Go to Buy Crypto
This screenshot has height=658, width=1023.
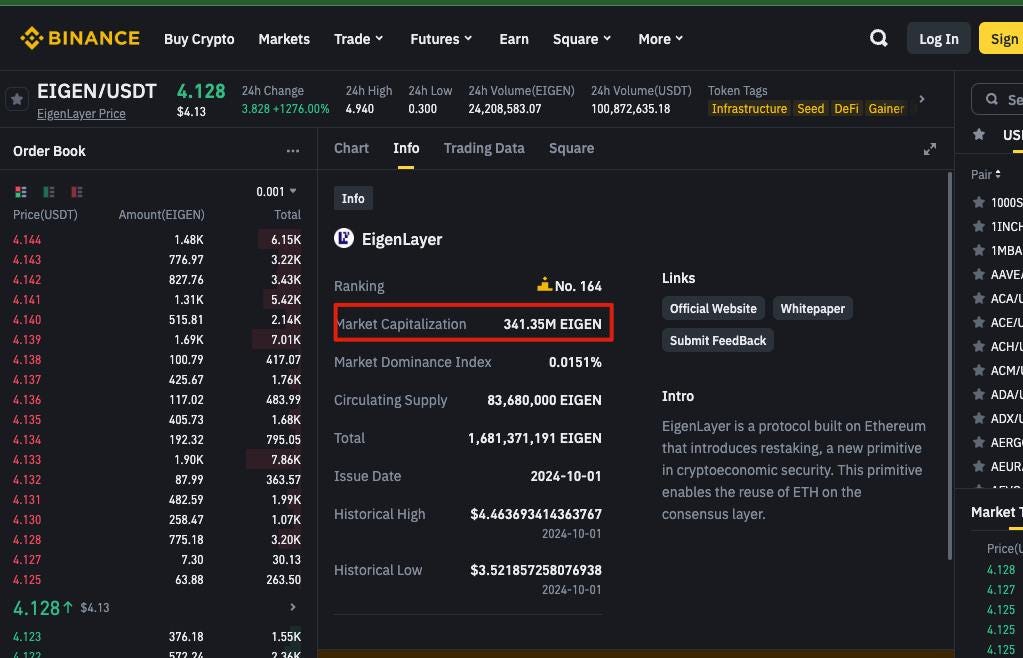coord(199,39)
